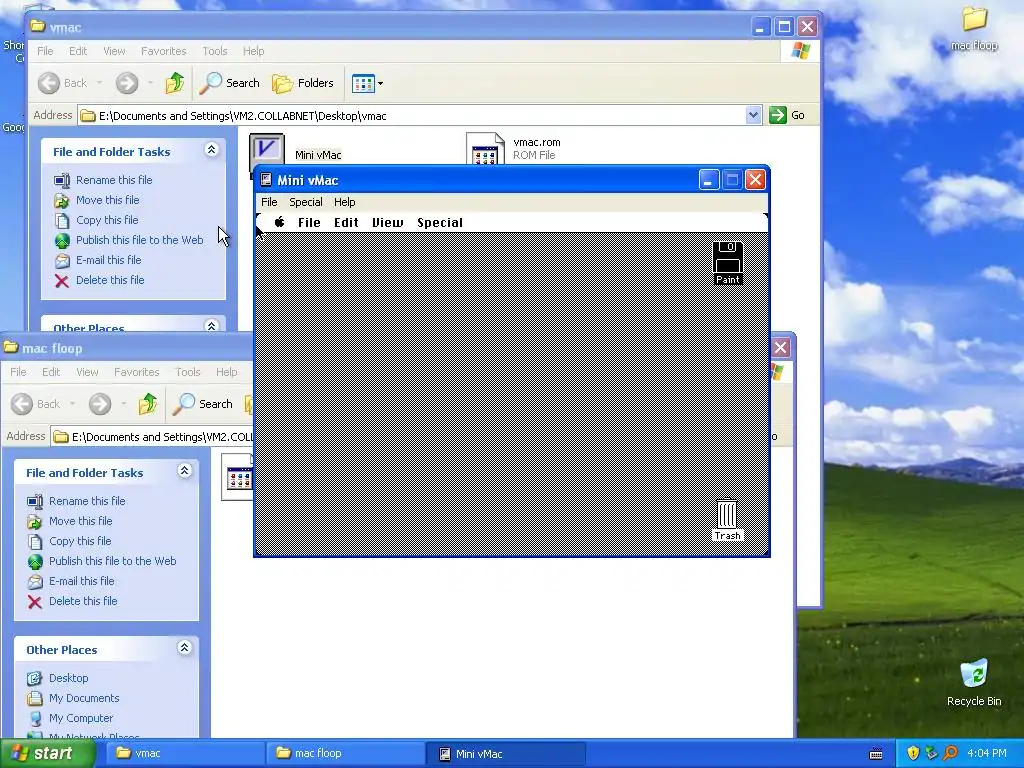Click Move this file in mac floop window
The height and width of the screenshot is (768, 1024).
tap(80, 521)
